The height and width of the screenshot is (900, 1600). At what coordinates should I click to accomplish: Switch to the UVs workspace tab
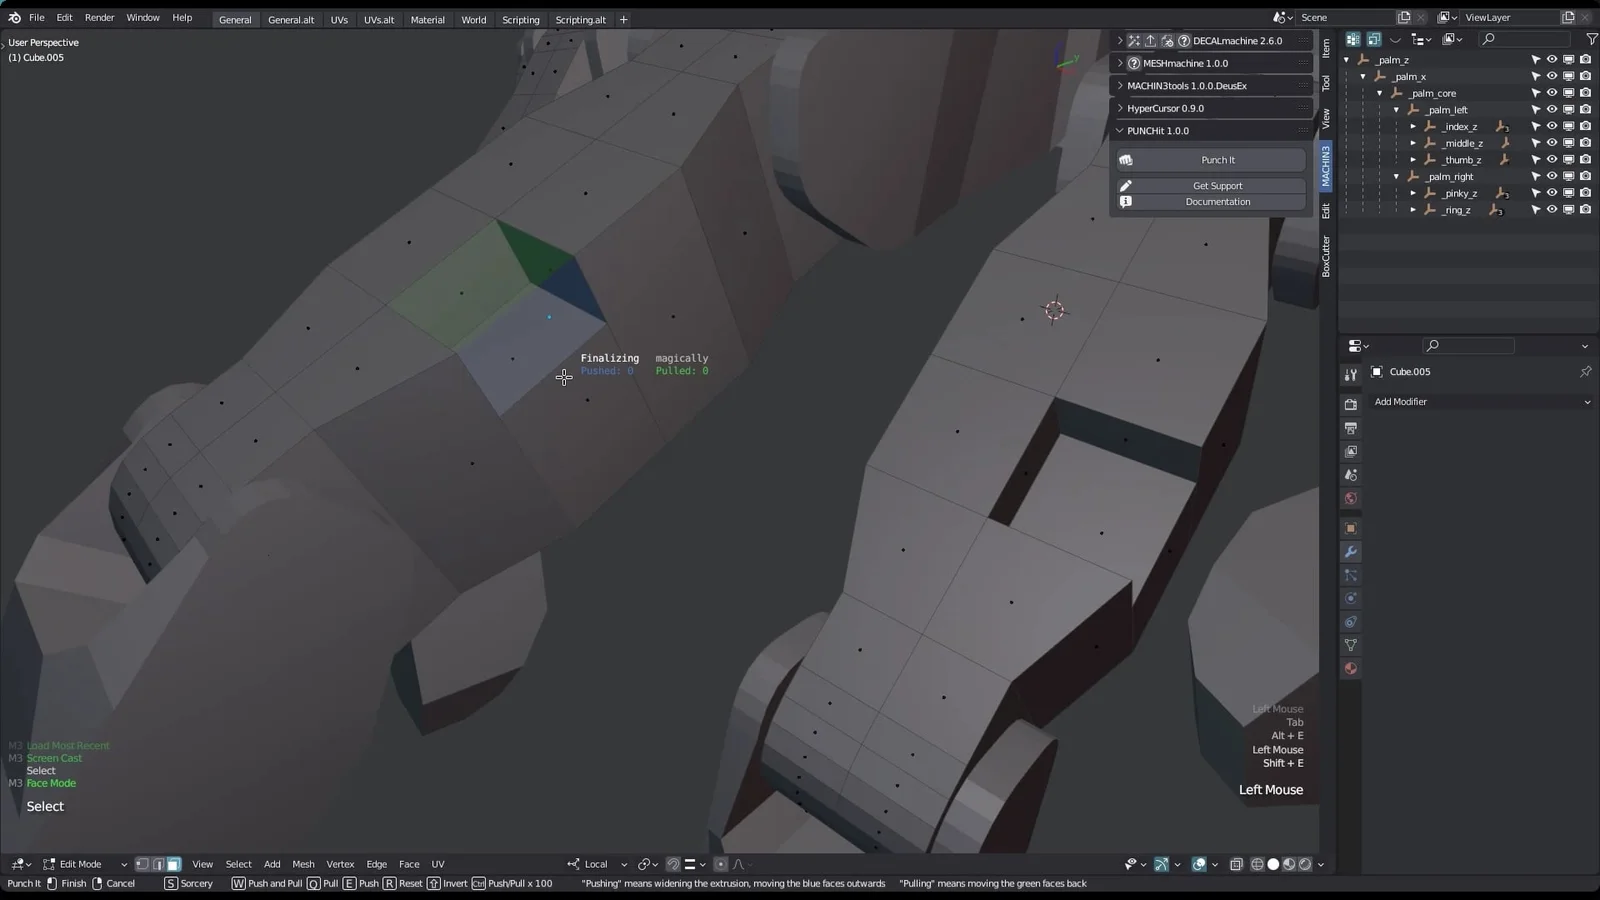tap(339, 19)
